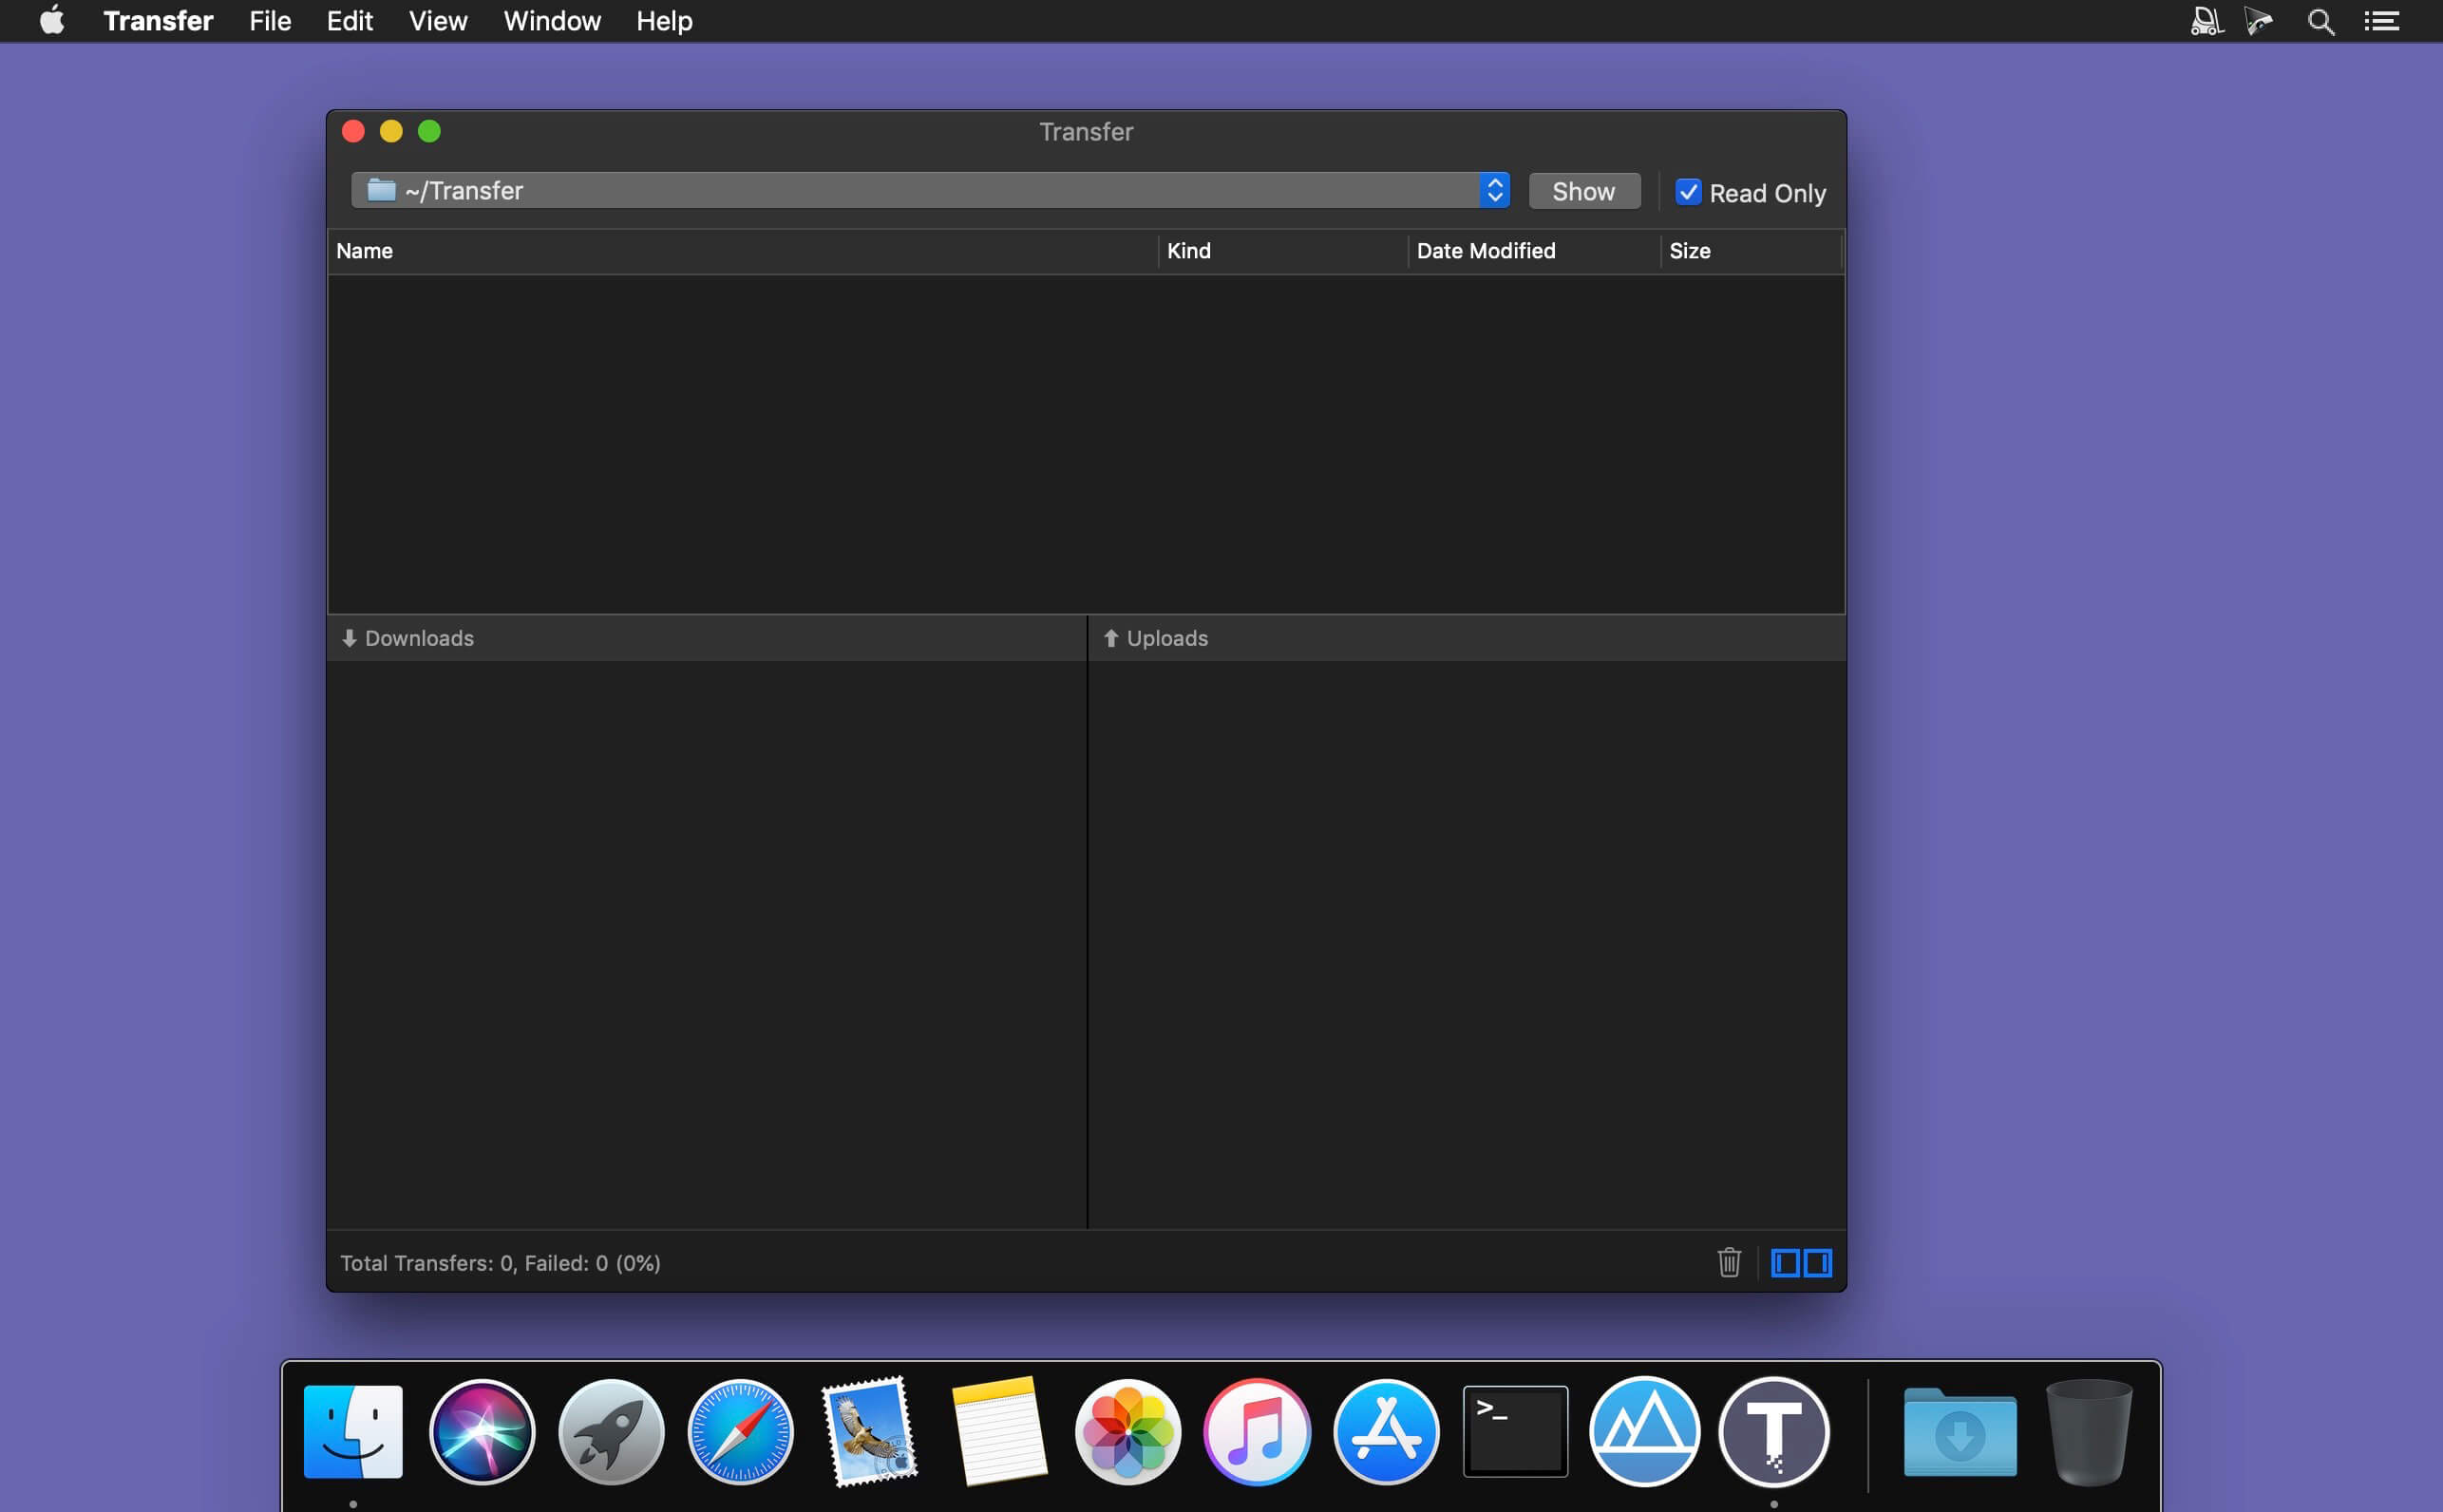Open the View menu

tap(438, 21)
